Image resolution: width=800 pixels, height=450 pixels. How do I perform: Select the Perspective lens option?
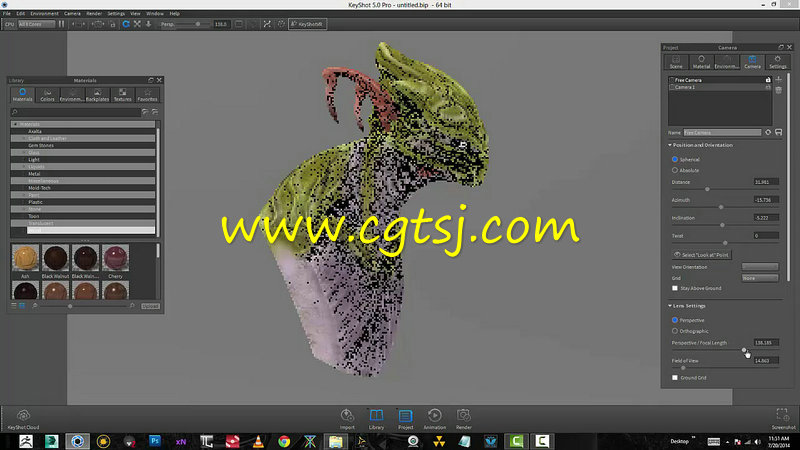[674, 320]
